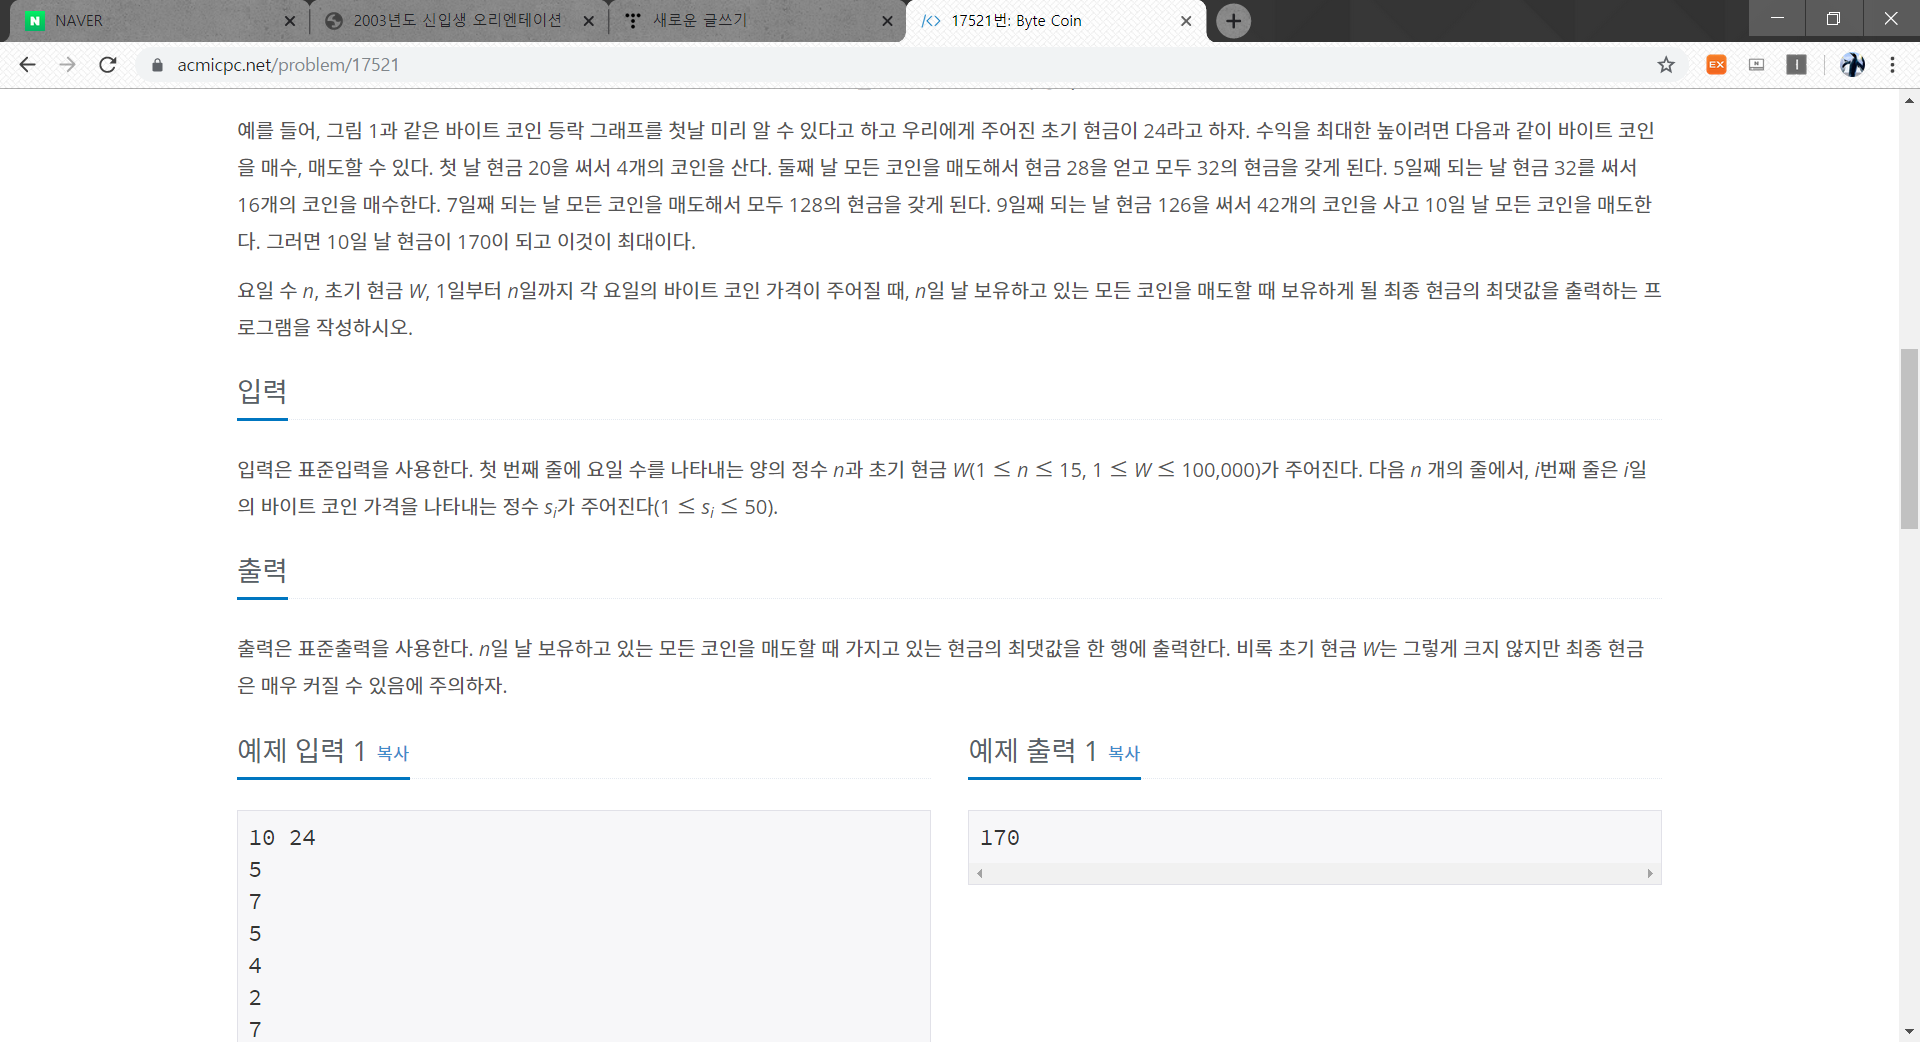Image resolution: width=1920 pixels, height=1042 pixels.
Task: Minimize the Chrome window
Action: (x=1777, y=18)
